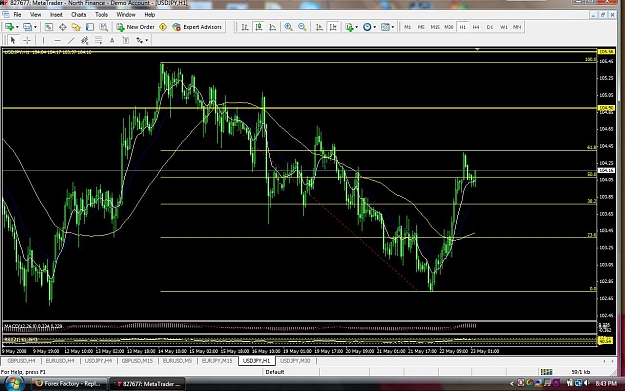Select the M15 timeframe
Viewport: 625px width, 391px height.
(435, 27)
